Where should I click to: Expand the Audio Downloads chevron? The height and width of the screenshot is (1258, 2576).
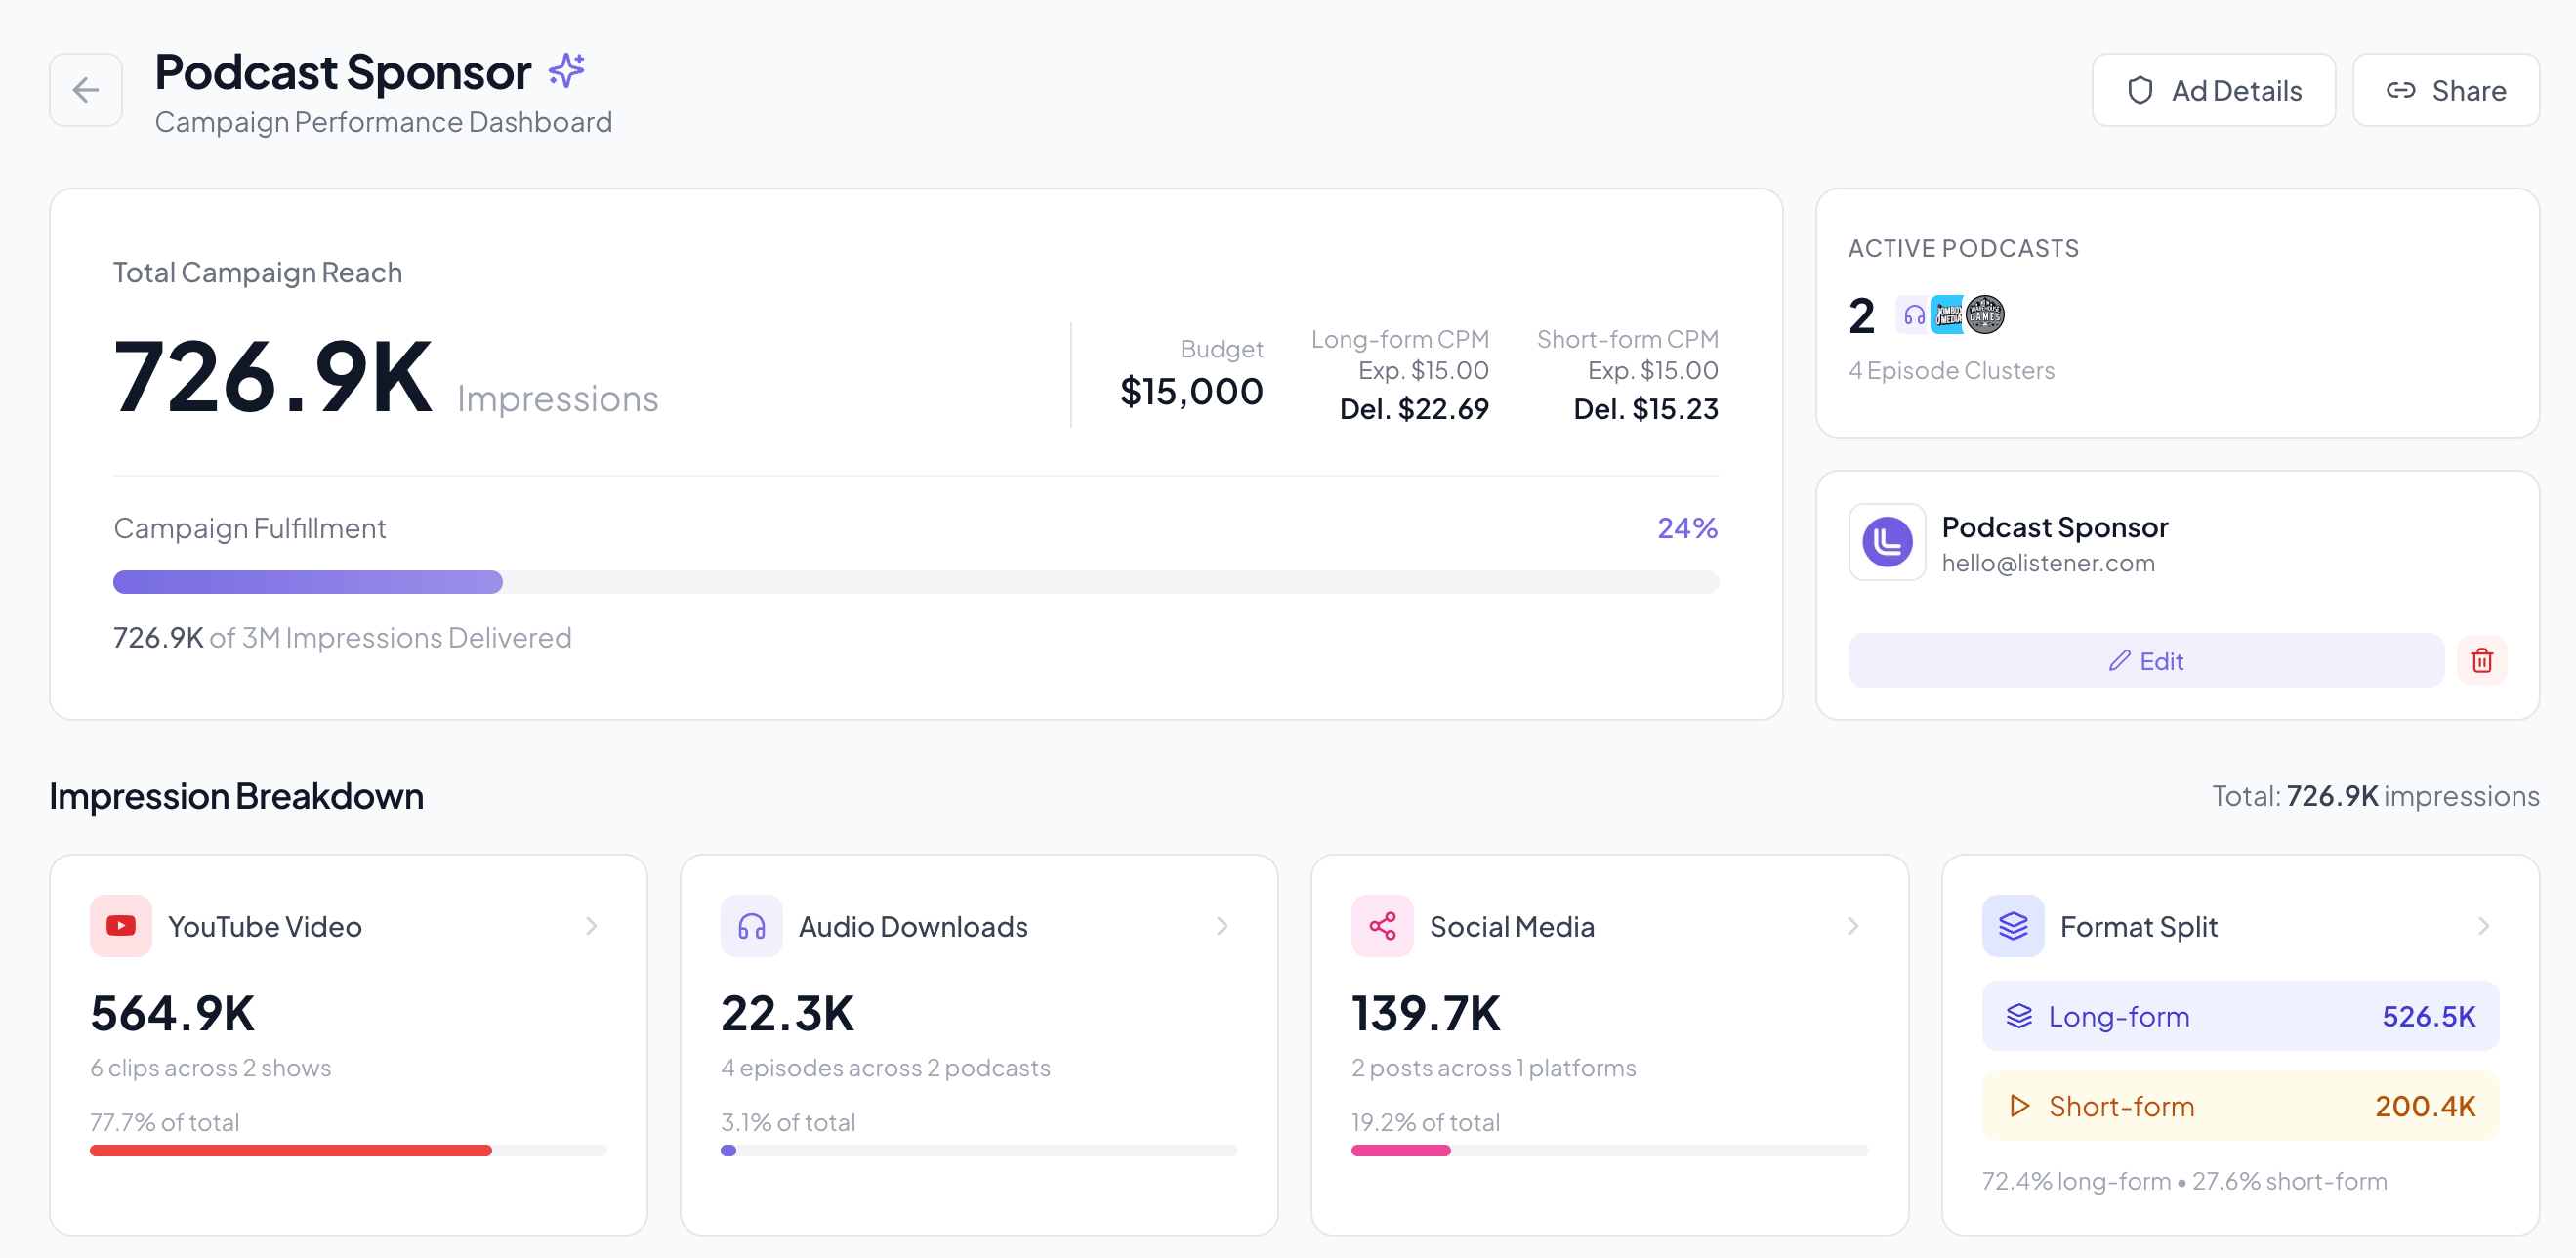click(1222, 926)
